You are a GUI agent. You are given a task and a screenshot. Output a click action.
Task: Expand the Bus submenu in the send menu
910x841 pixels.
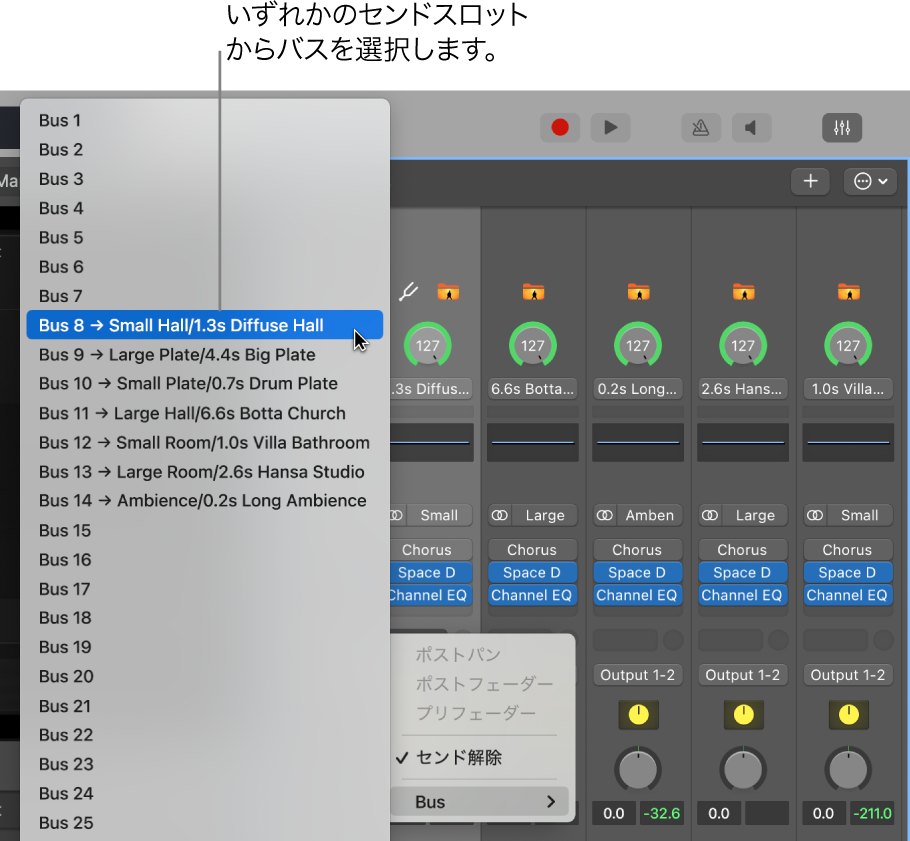click(480, 801)
